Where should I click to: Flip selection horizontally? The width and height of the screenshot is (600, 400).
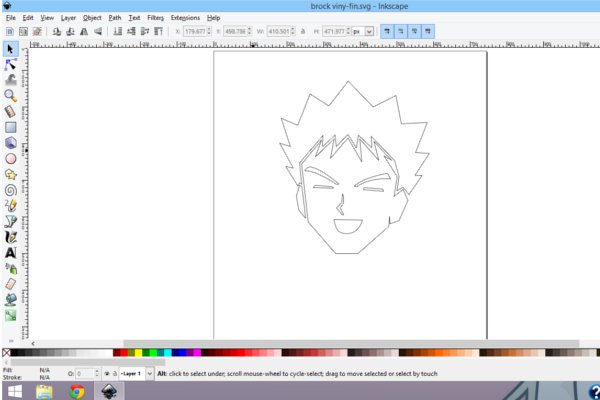pos(84,31)
